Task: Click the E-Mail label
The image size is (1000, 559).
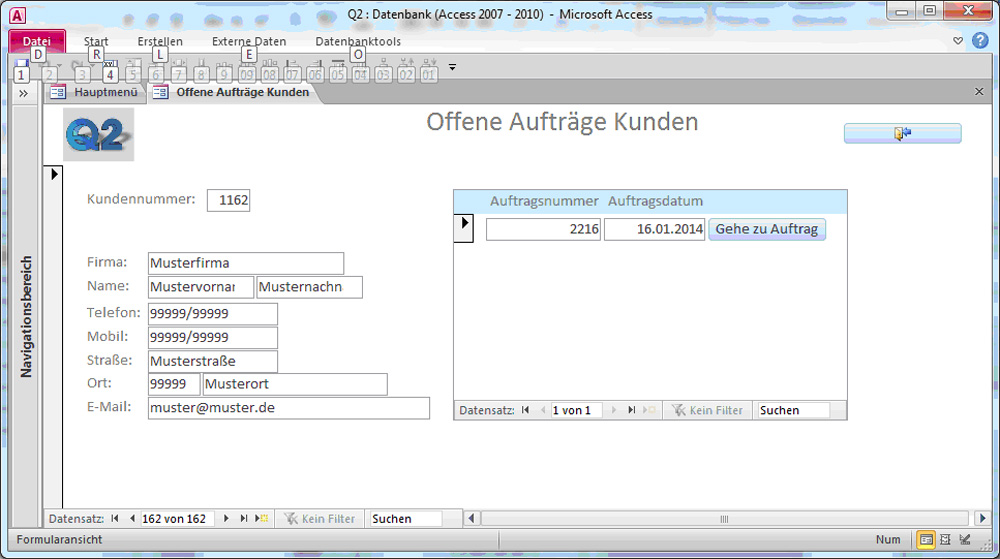Action: [x=109, y=407]
